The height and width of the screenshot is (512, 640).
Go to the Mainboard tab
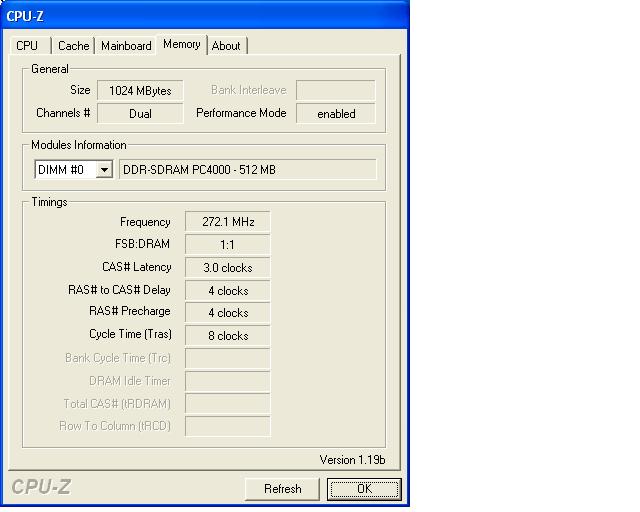pyautogui.click(x=126, y=46)
